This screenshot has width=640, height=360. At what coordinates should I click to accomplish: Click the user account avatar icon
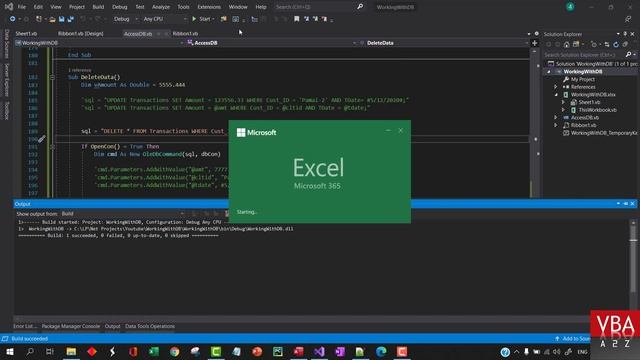click(570, 7)
